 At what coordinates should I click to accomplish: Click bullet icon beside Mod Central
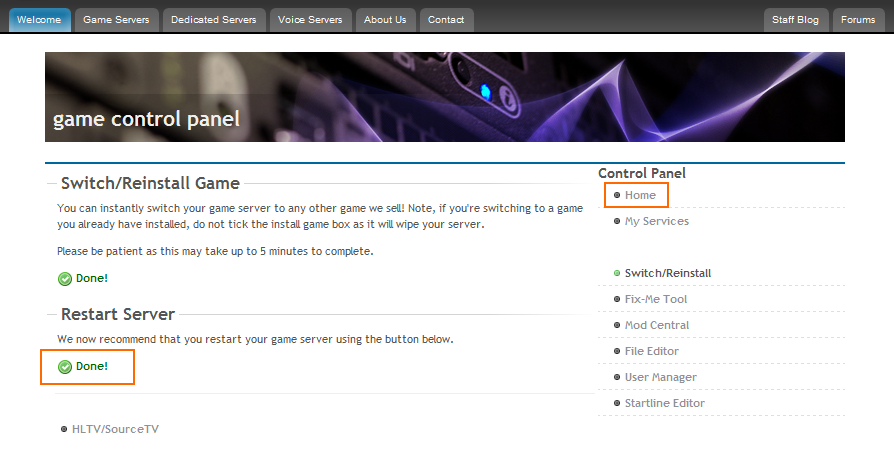pos(617,325)
